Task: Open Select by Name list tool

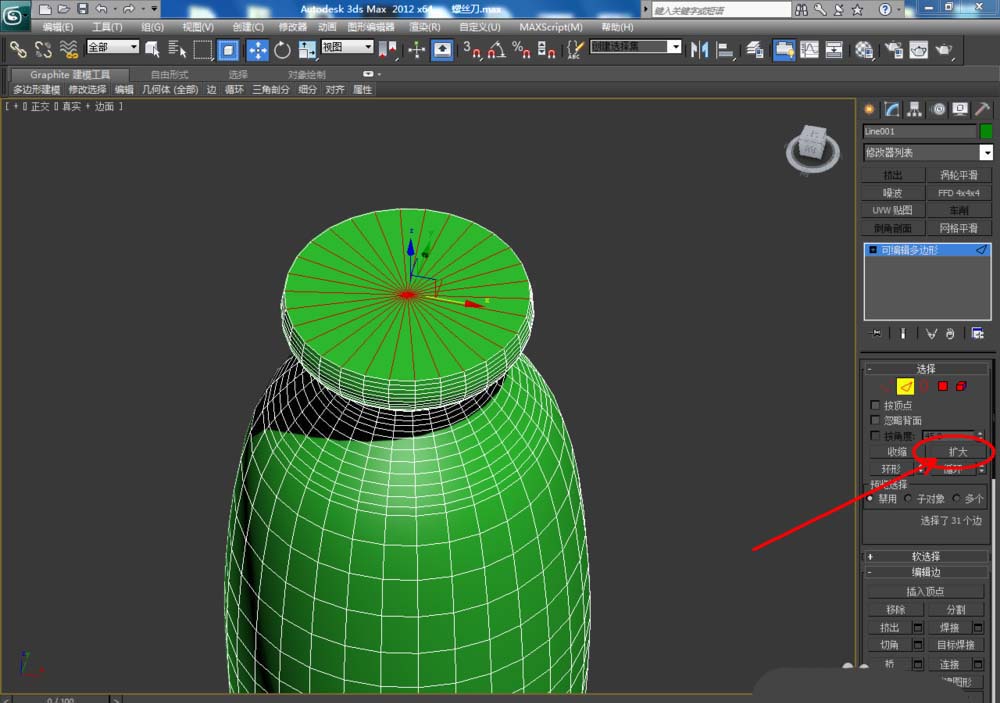Action: (x=177, y=49)
